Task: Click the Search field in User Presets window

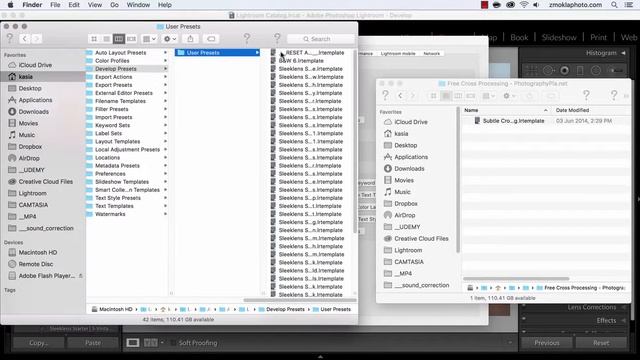Action: pos(321,39)
